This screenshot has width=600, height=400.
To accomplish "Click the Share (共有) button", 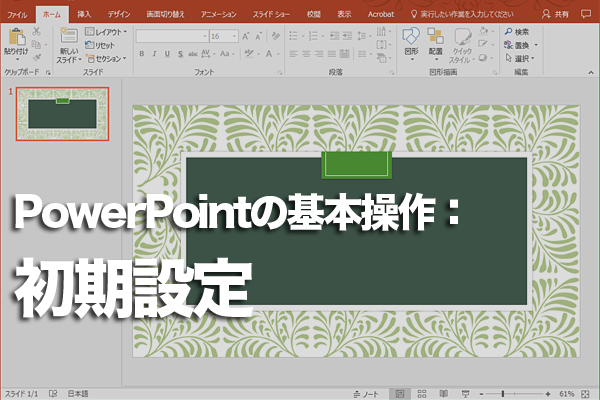I will pyautogui.click(x=555, y=14).
